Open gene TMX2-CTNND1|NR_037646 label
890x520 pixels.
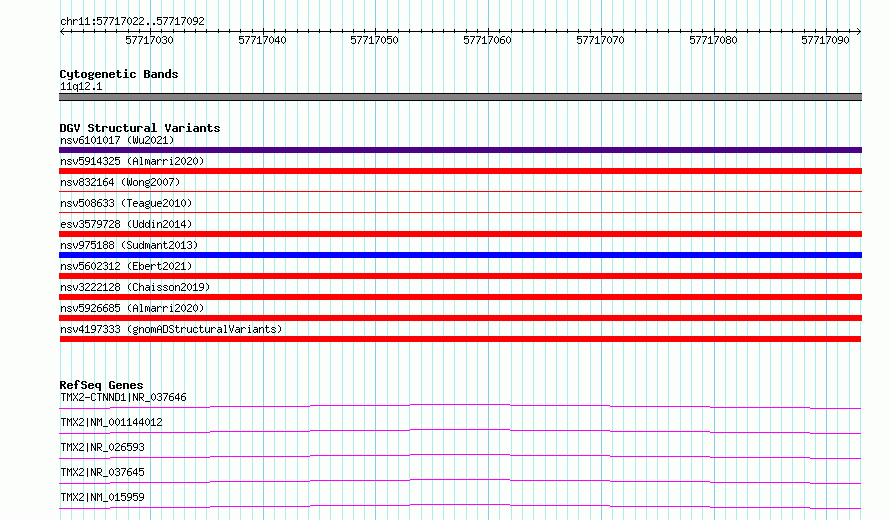point(123,397)
